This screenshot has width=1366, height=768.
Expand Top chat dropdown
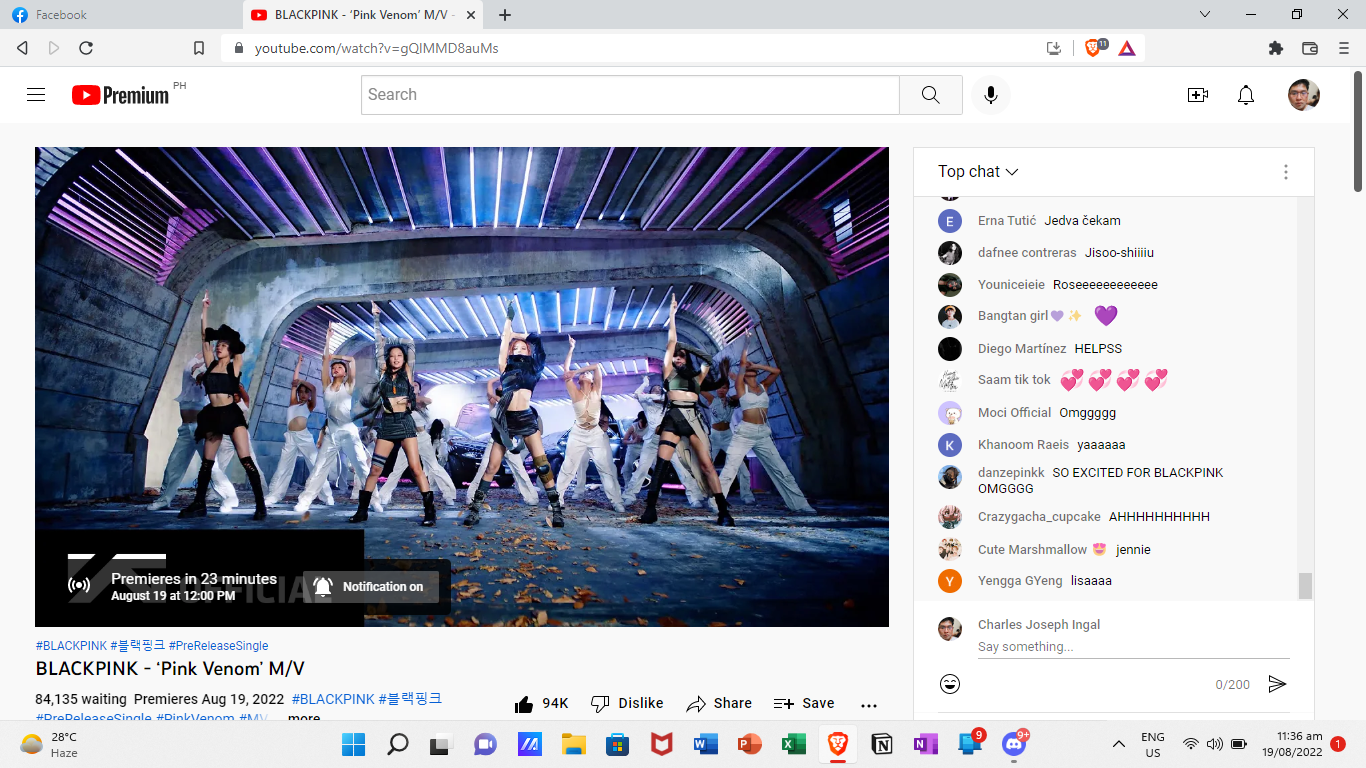coord(978,172)
